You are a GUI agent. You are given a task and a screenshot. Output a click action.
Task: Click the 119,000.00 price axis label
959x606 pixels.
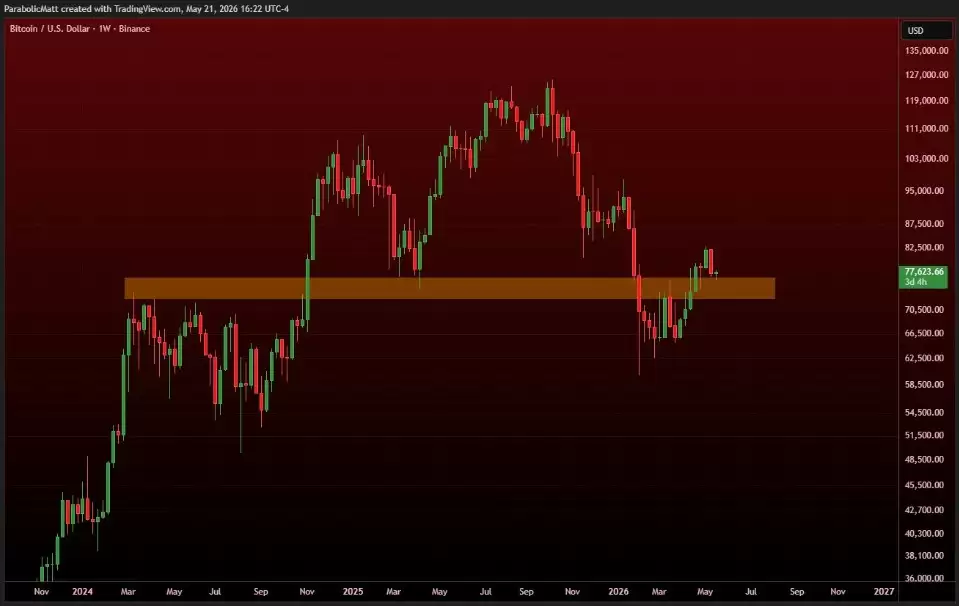click(x=927, y=101)
